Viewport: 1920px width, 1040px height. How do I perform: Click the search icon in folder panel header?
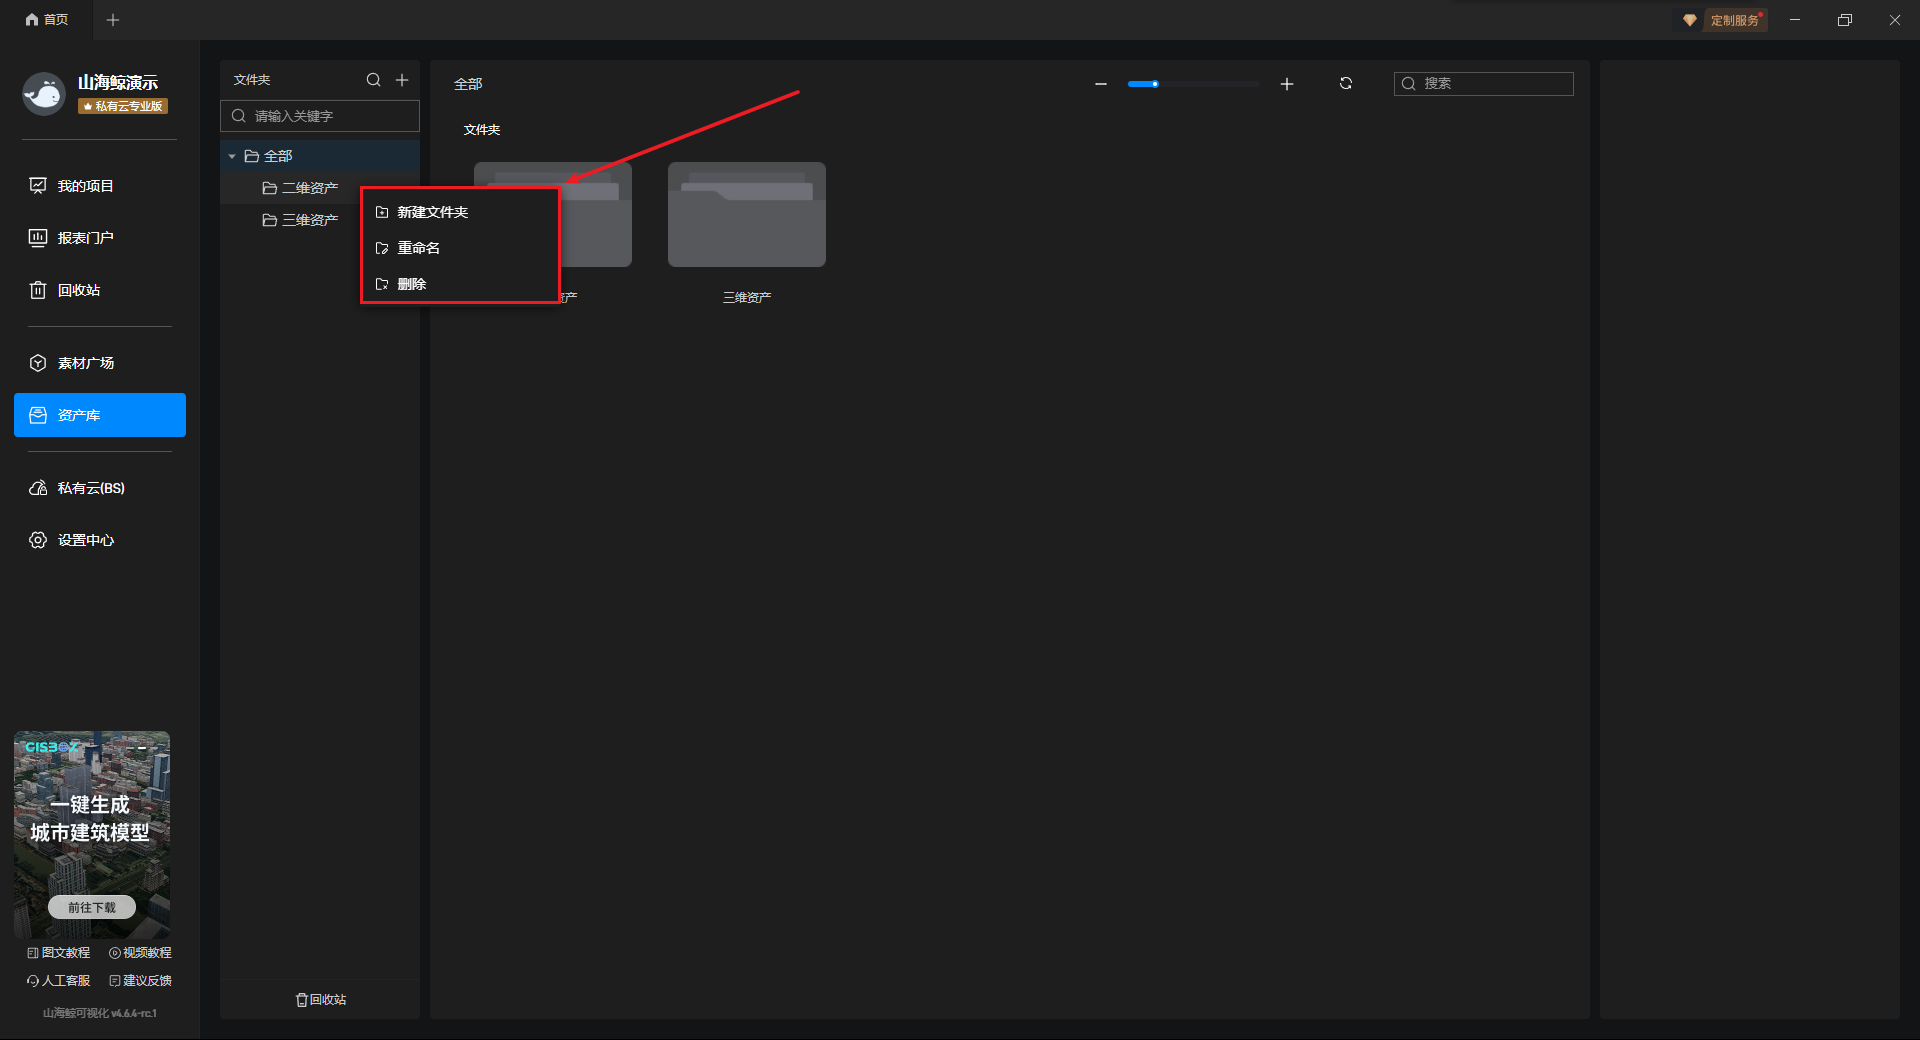(373, 80)
